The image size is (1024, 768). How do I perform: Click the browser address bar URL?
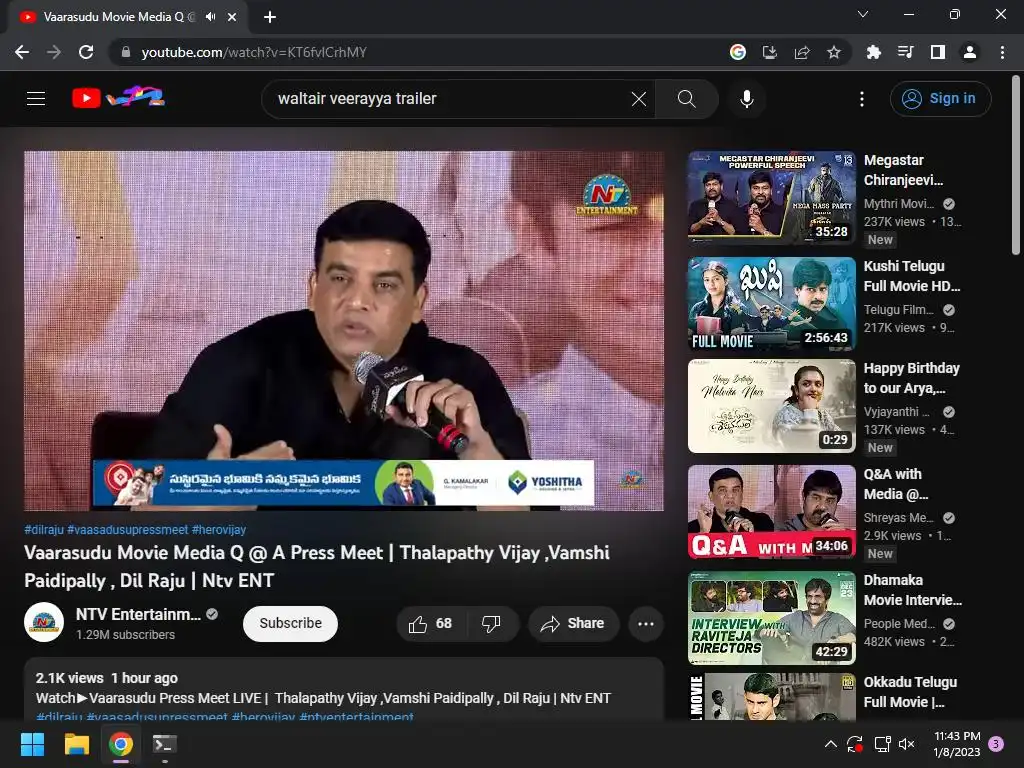coord(254,52)
